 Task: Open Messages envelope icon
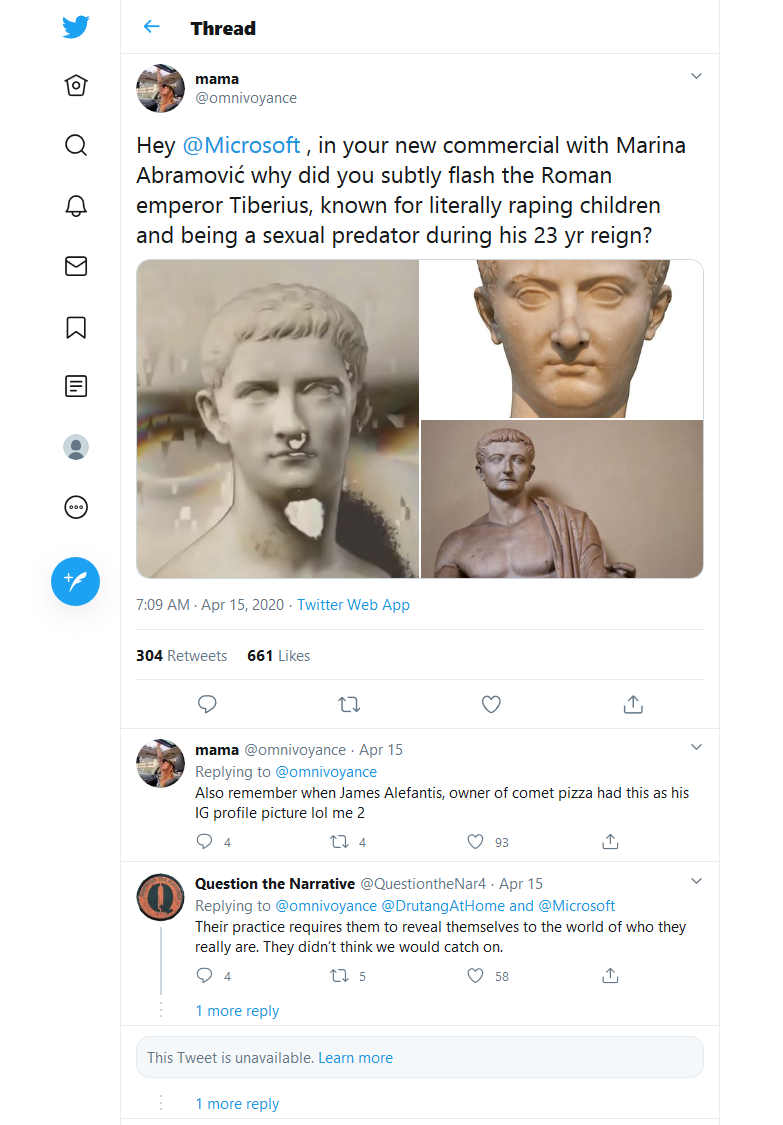click(x=75, y=266)
